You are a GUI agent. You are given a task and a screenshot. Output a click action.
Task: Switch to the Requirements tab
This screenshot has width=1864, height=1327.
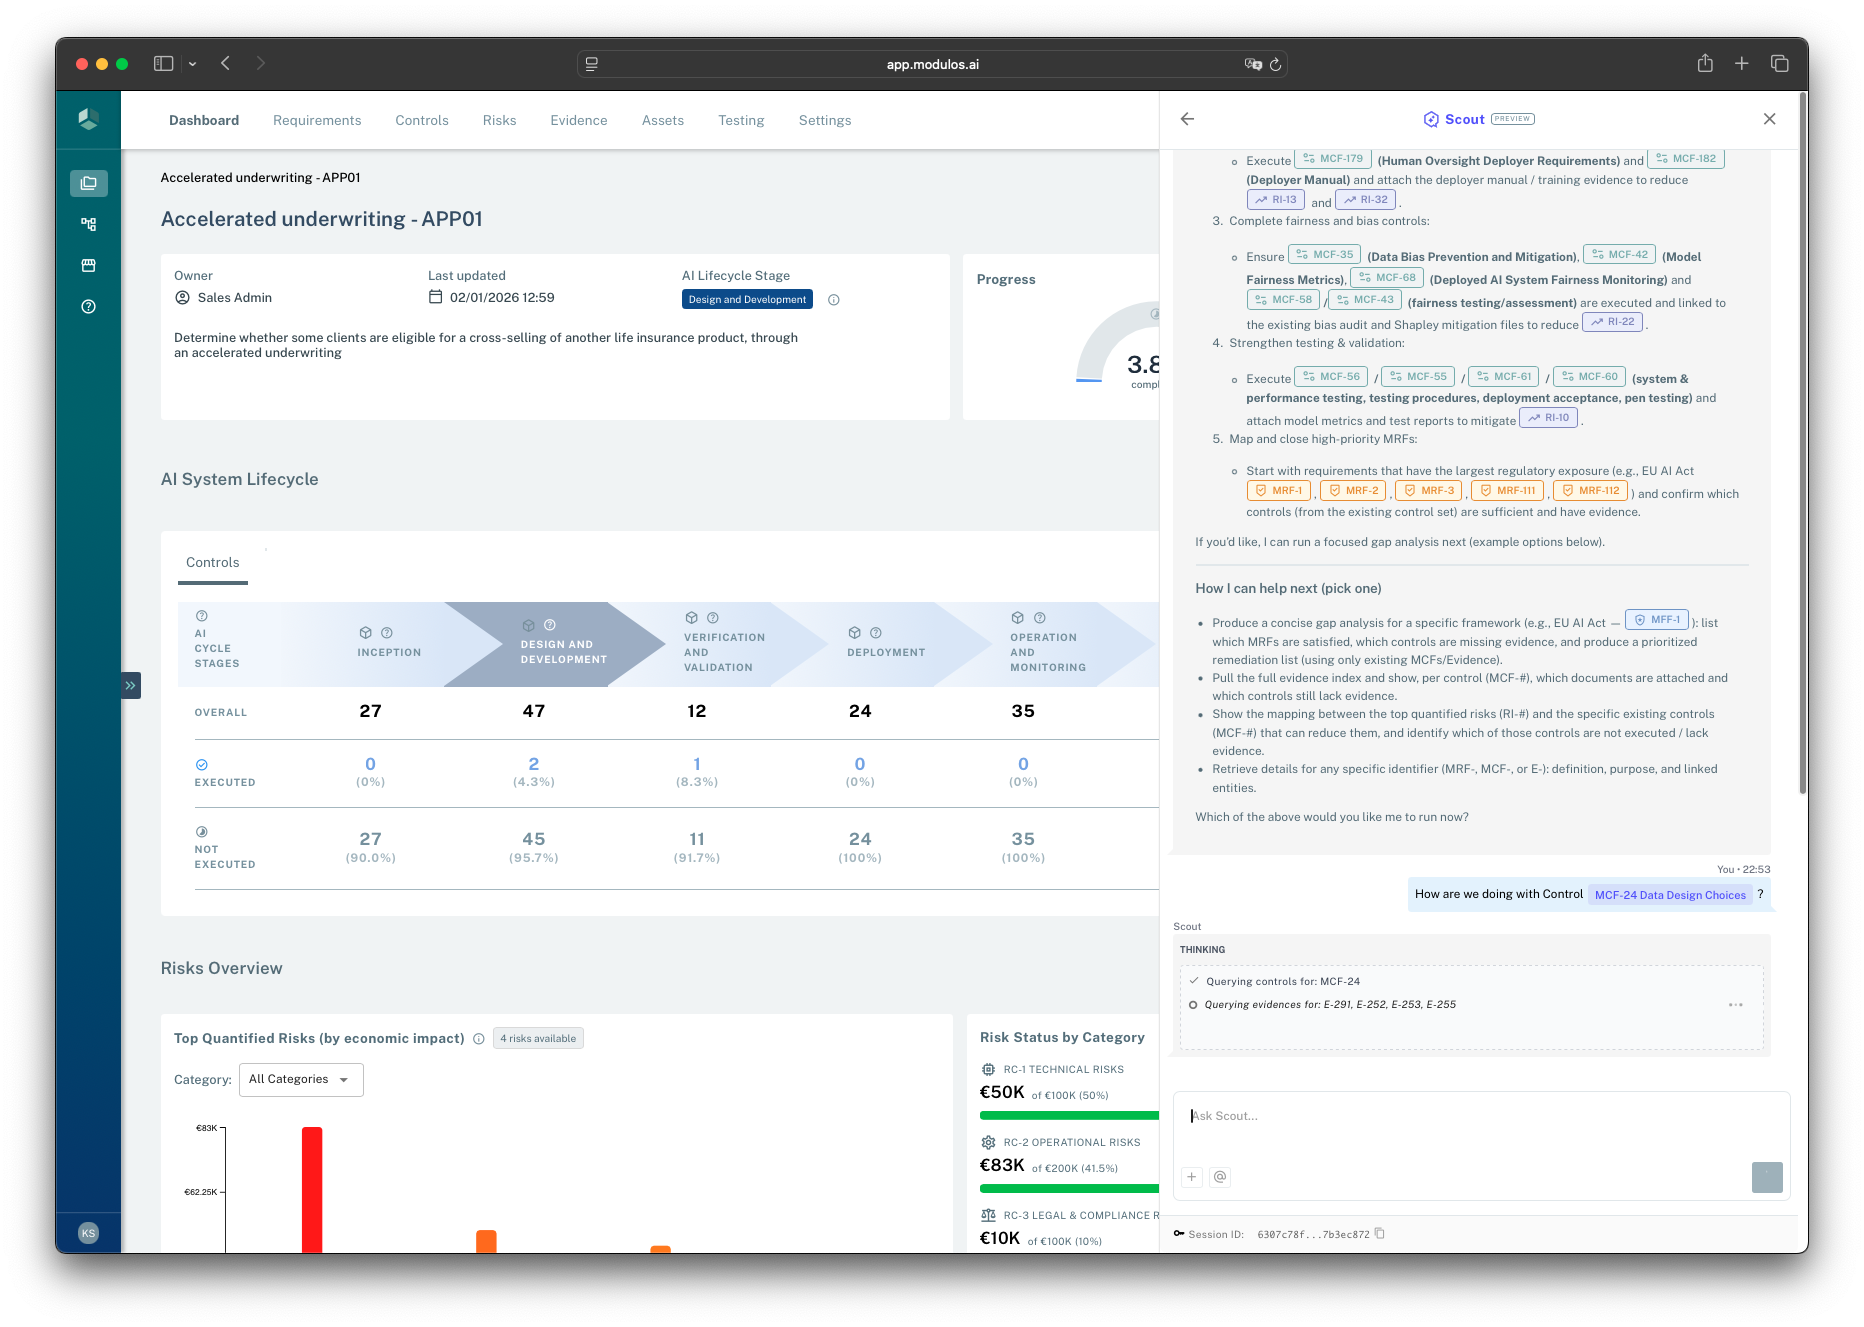pyautogui.click(x=316, y=120)
